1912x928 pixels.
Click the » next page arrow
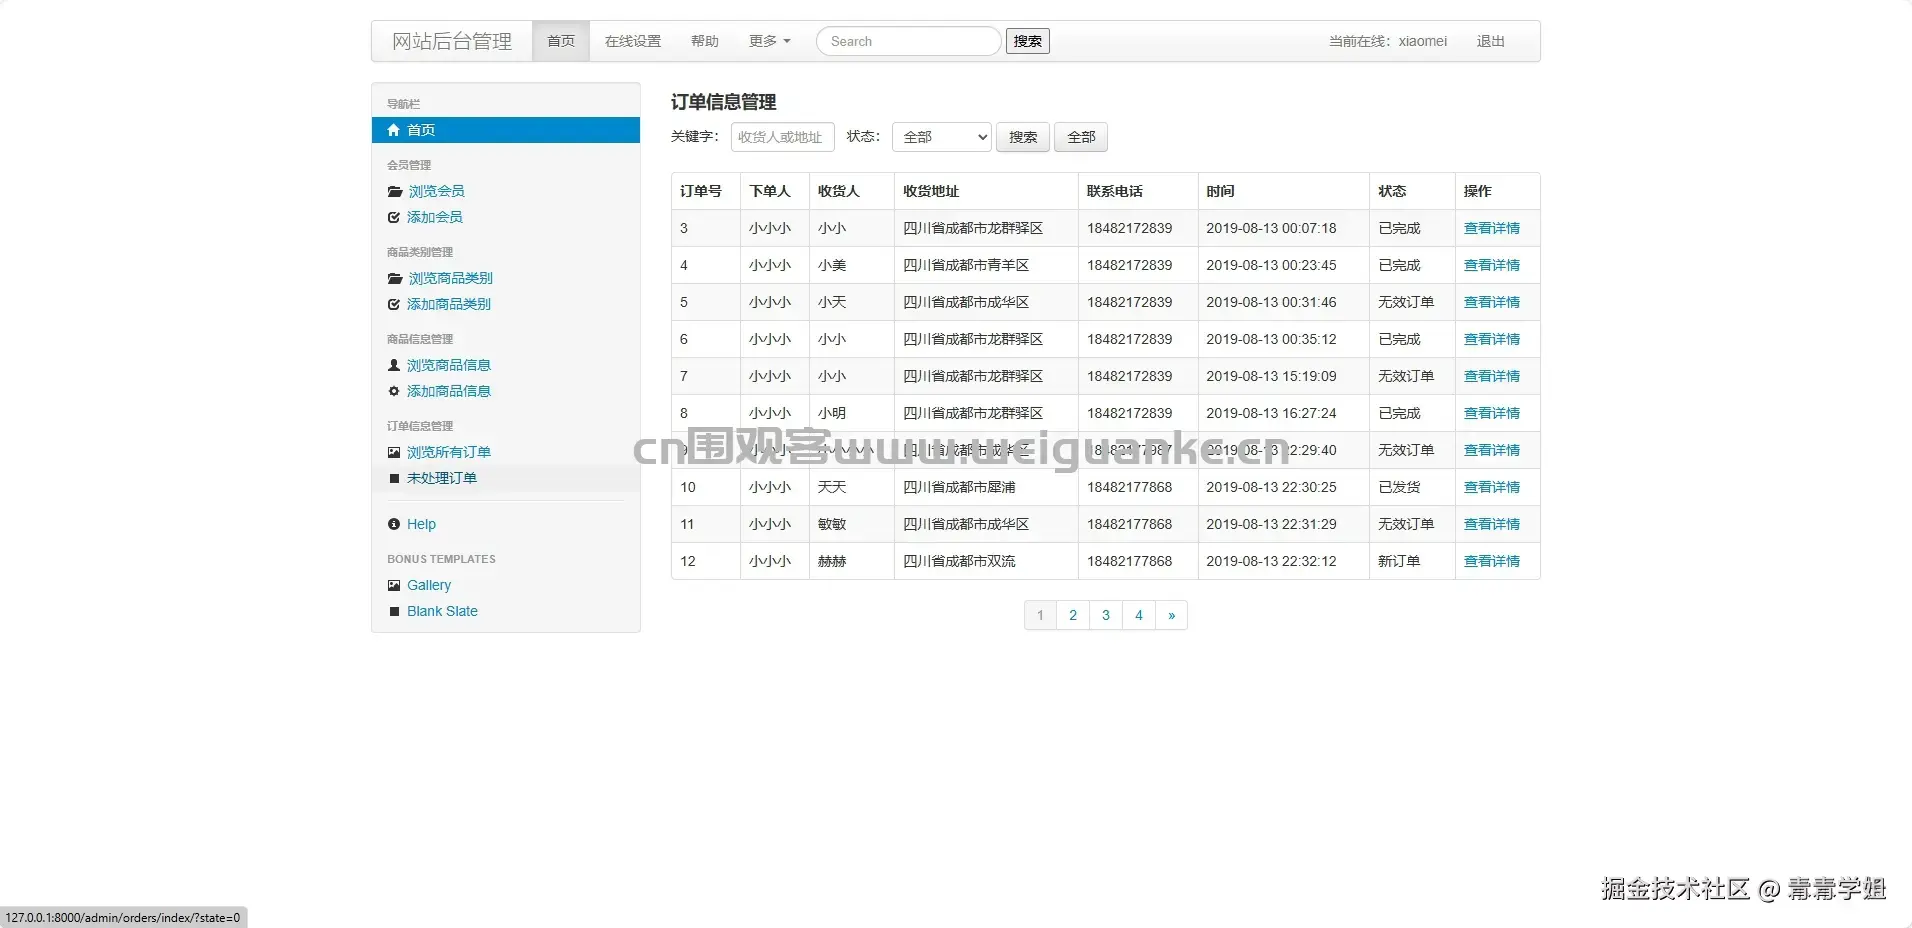(1172, 615)
